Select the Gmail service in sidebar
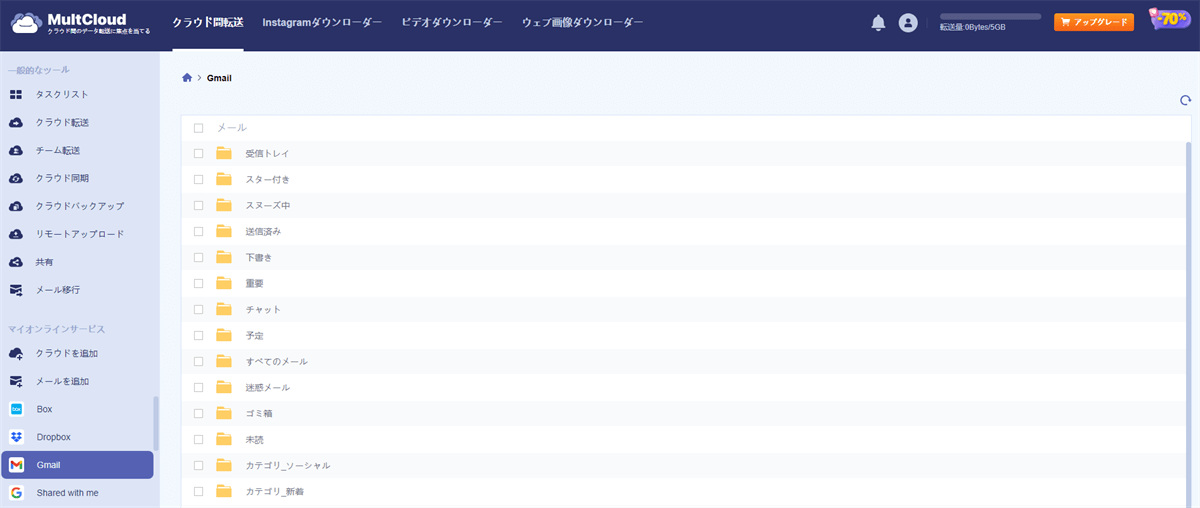 point(77,465)
